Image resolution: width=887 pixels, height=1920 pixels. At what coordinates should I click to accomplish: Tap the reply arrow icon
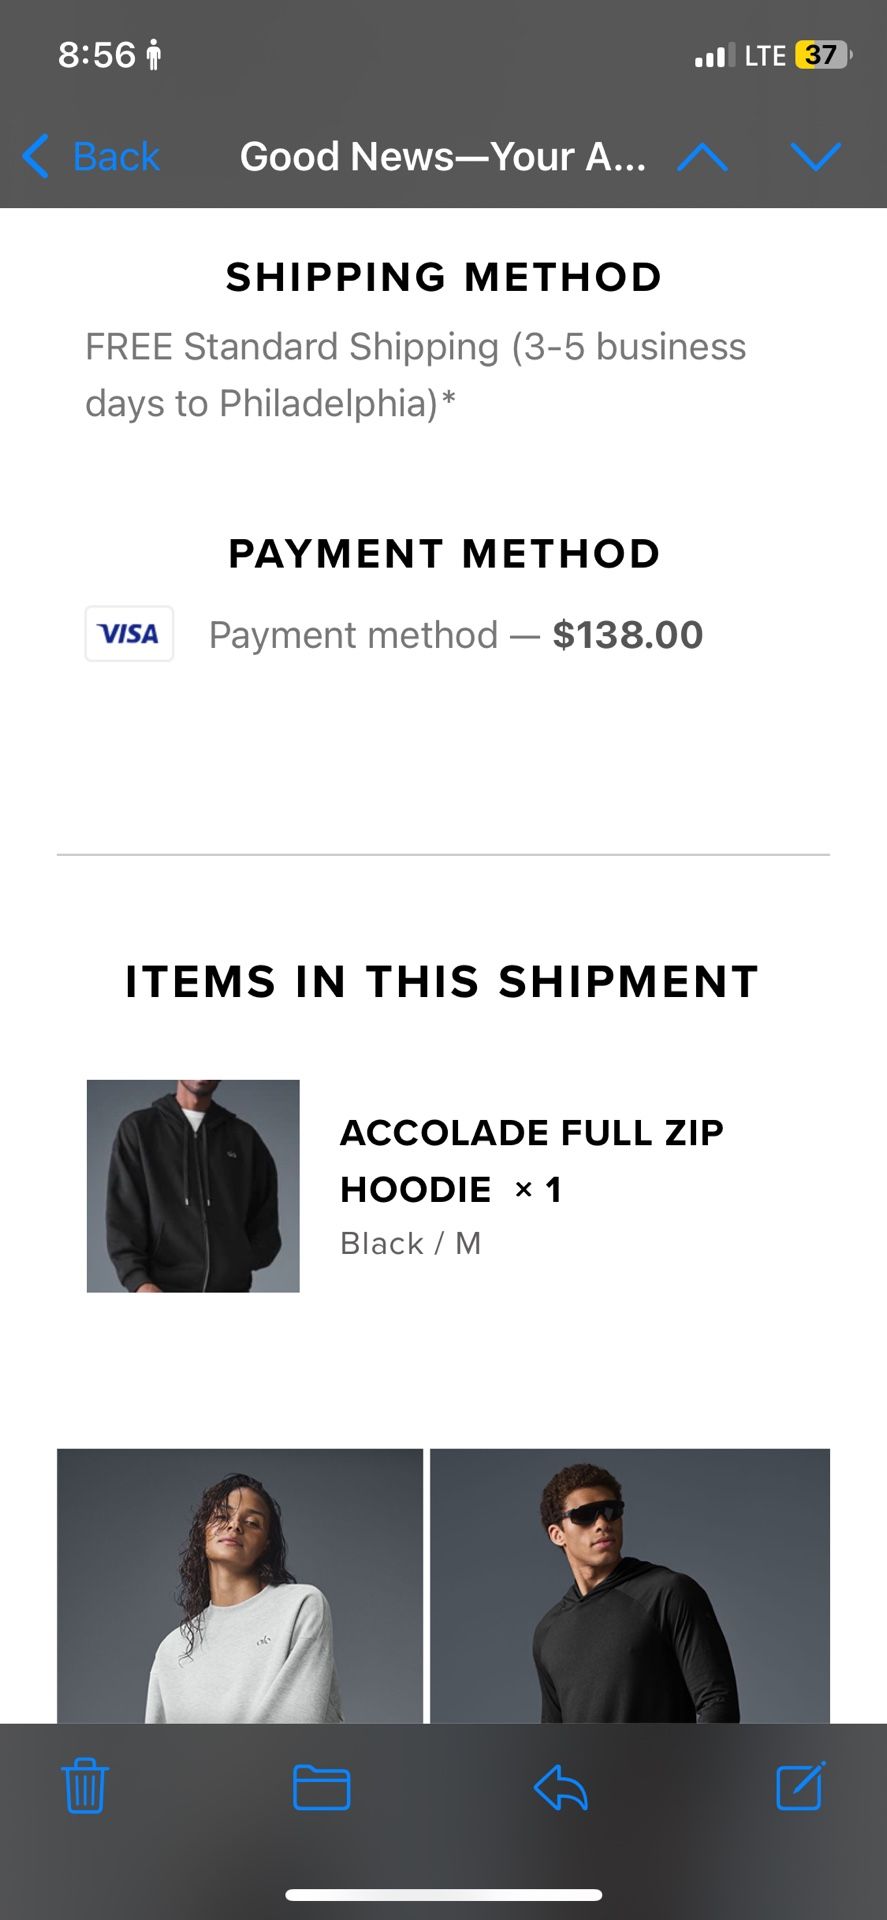click(x=560, y=1787)
